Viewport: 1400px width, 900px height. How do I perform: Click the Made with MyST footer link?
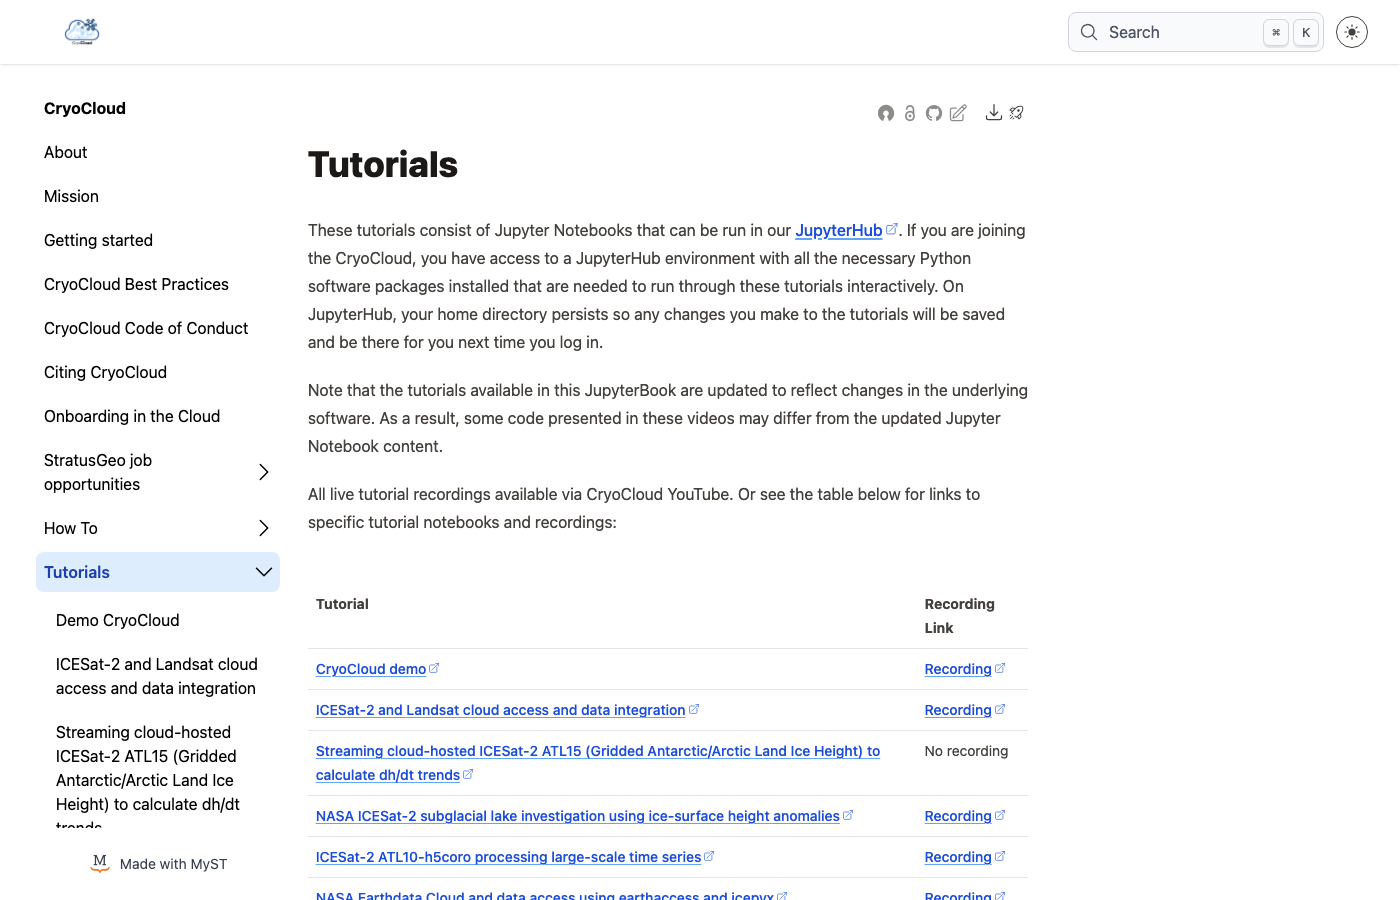pyautogui.click(x=160, y=864)
